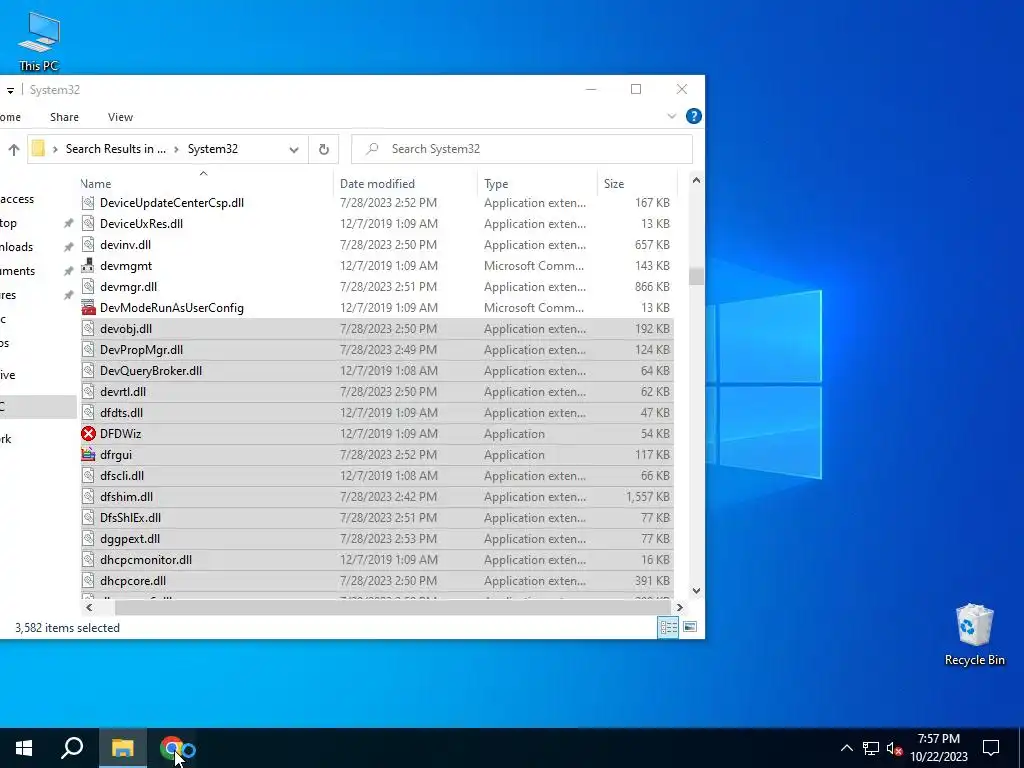The width and height of the screenshot is (1024, 768).
Task: Select the DevModeRunAsUserConfig file icon
Action: (x=88, y=308)
